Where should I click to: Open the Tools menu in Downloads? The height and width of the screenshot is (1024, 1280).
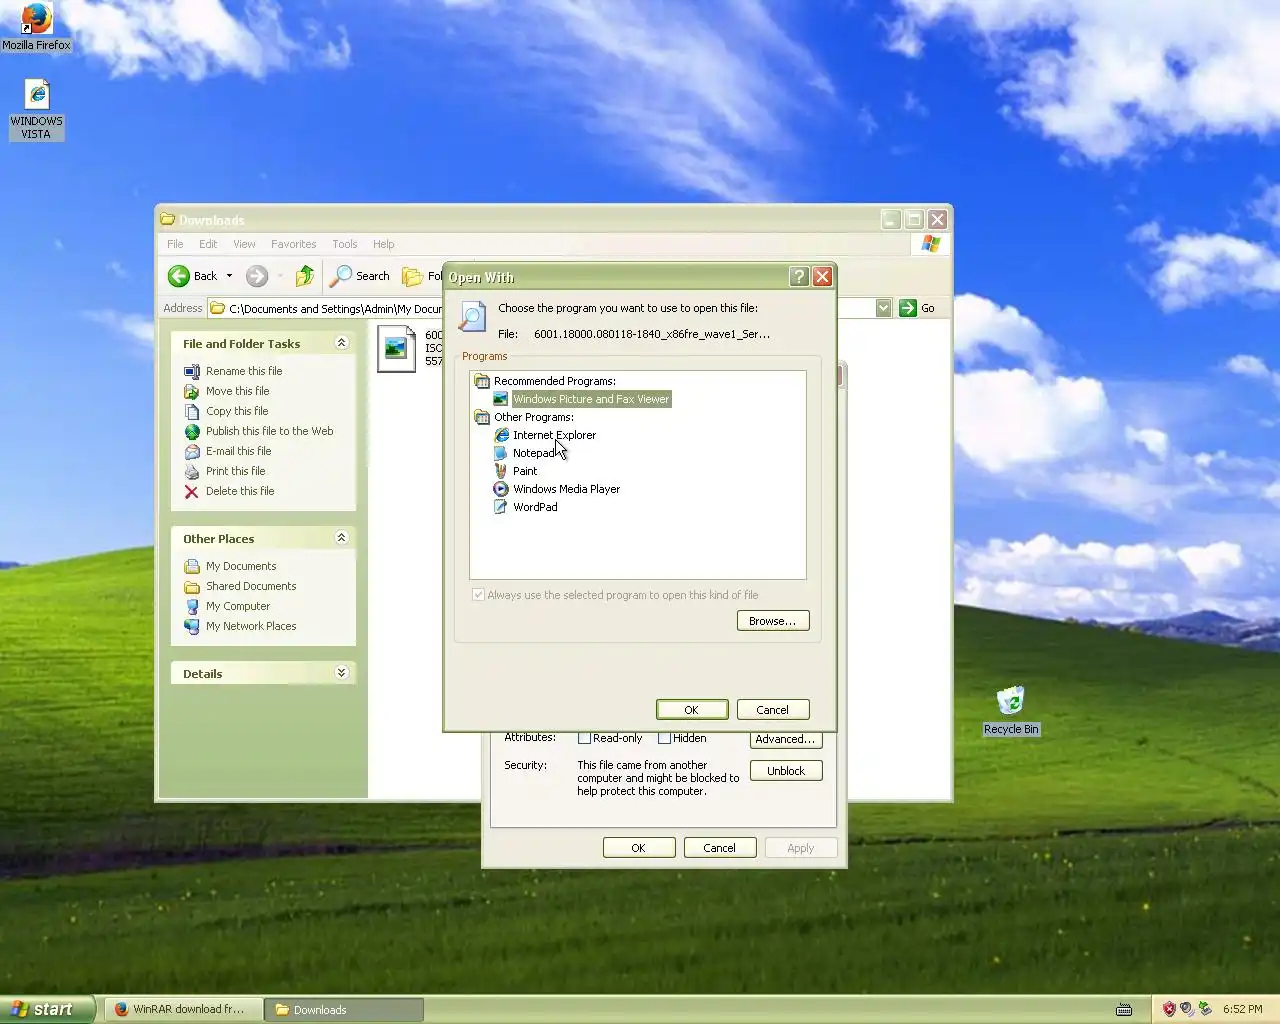tap(345, 244)
